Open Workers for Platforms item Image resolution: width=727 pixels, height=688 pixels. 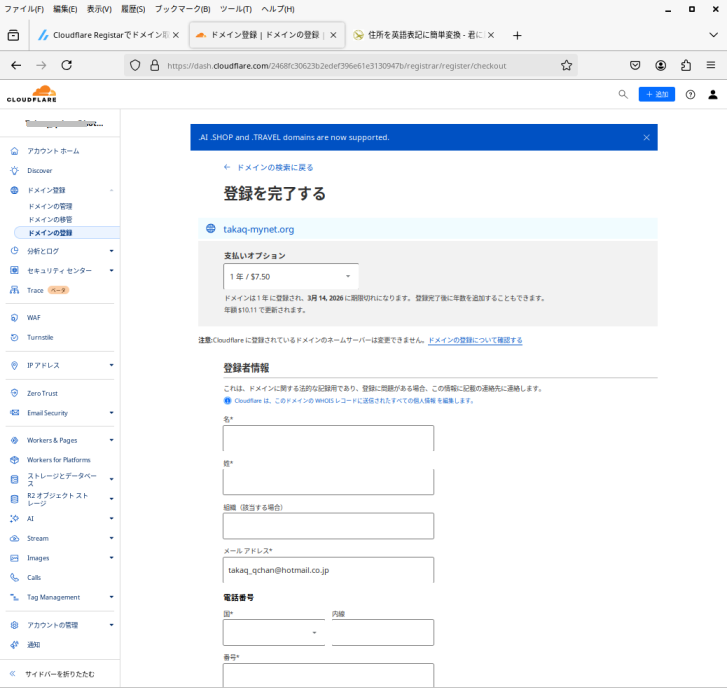(58, 460)
